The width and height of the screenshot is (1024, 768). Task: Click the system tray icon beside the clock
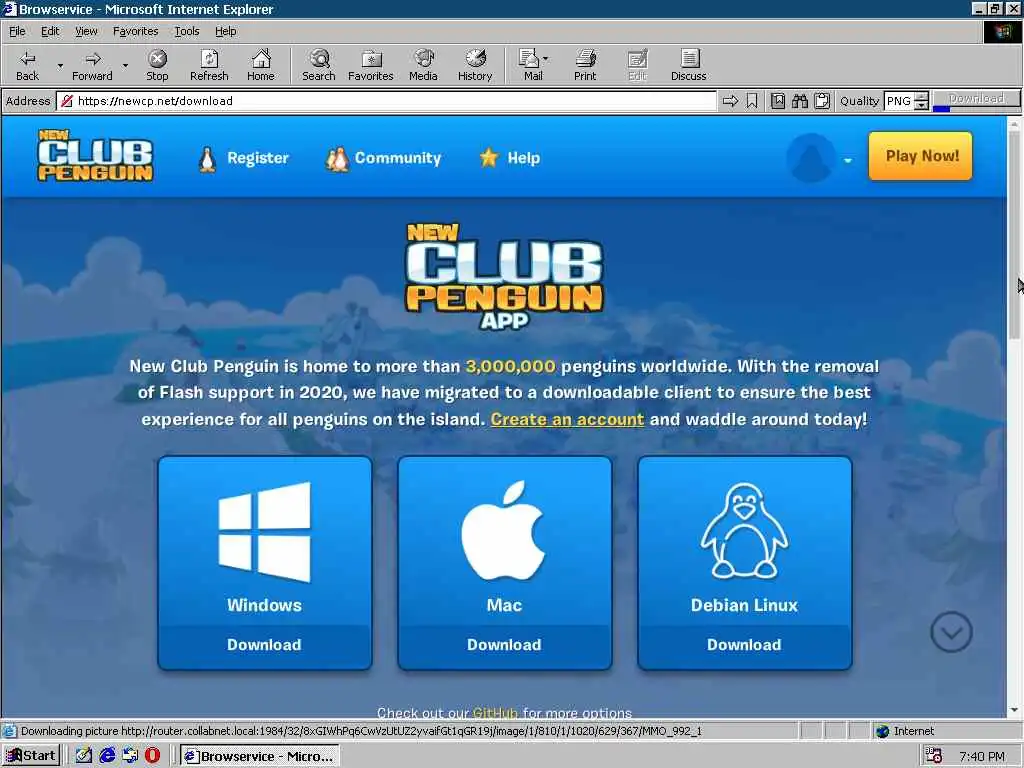coord(934,756)
